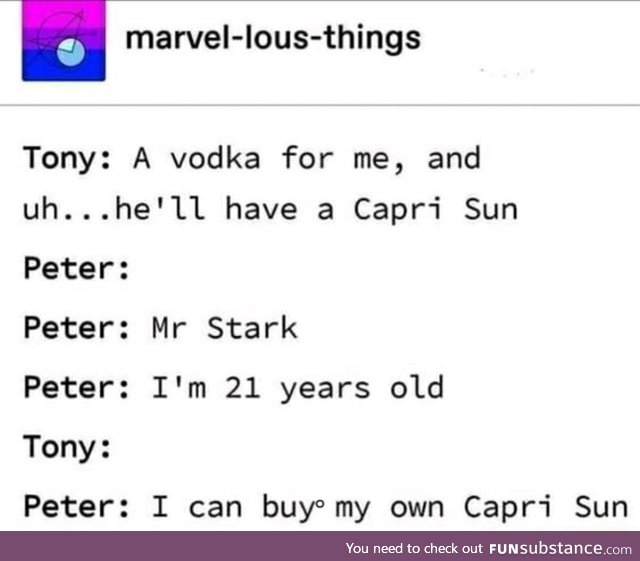This screenshot has height=561, width=640.
Task: Click the word "vodka" in Tony's line
Action: pyautogui.click(x=215, y=158)
